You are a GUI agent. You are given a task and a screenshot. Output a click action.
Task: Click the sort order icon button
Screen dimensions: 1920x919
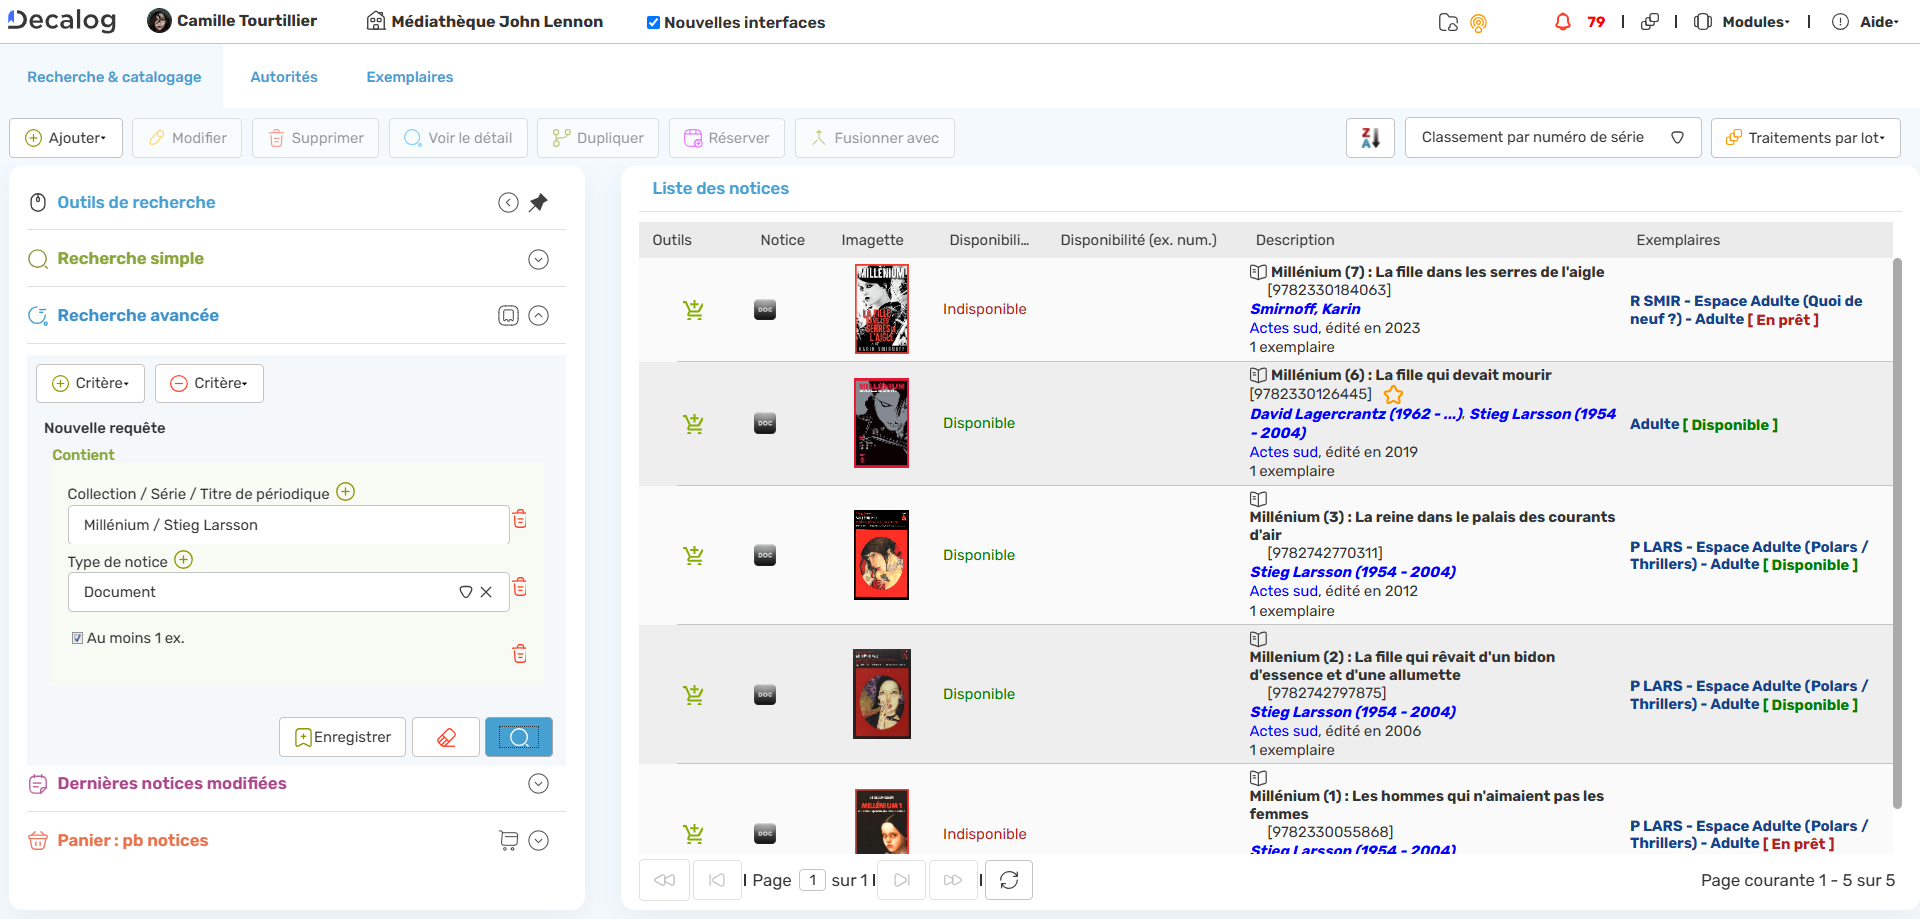[x=1370, y=138]
